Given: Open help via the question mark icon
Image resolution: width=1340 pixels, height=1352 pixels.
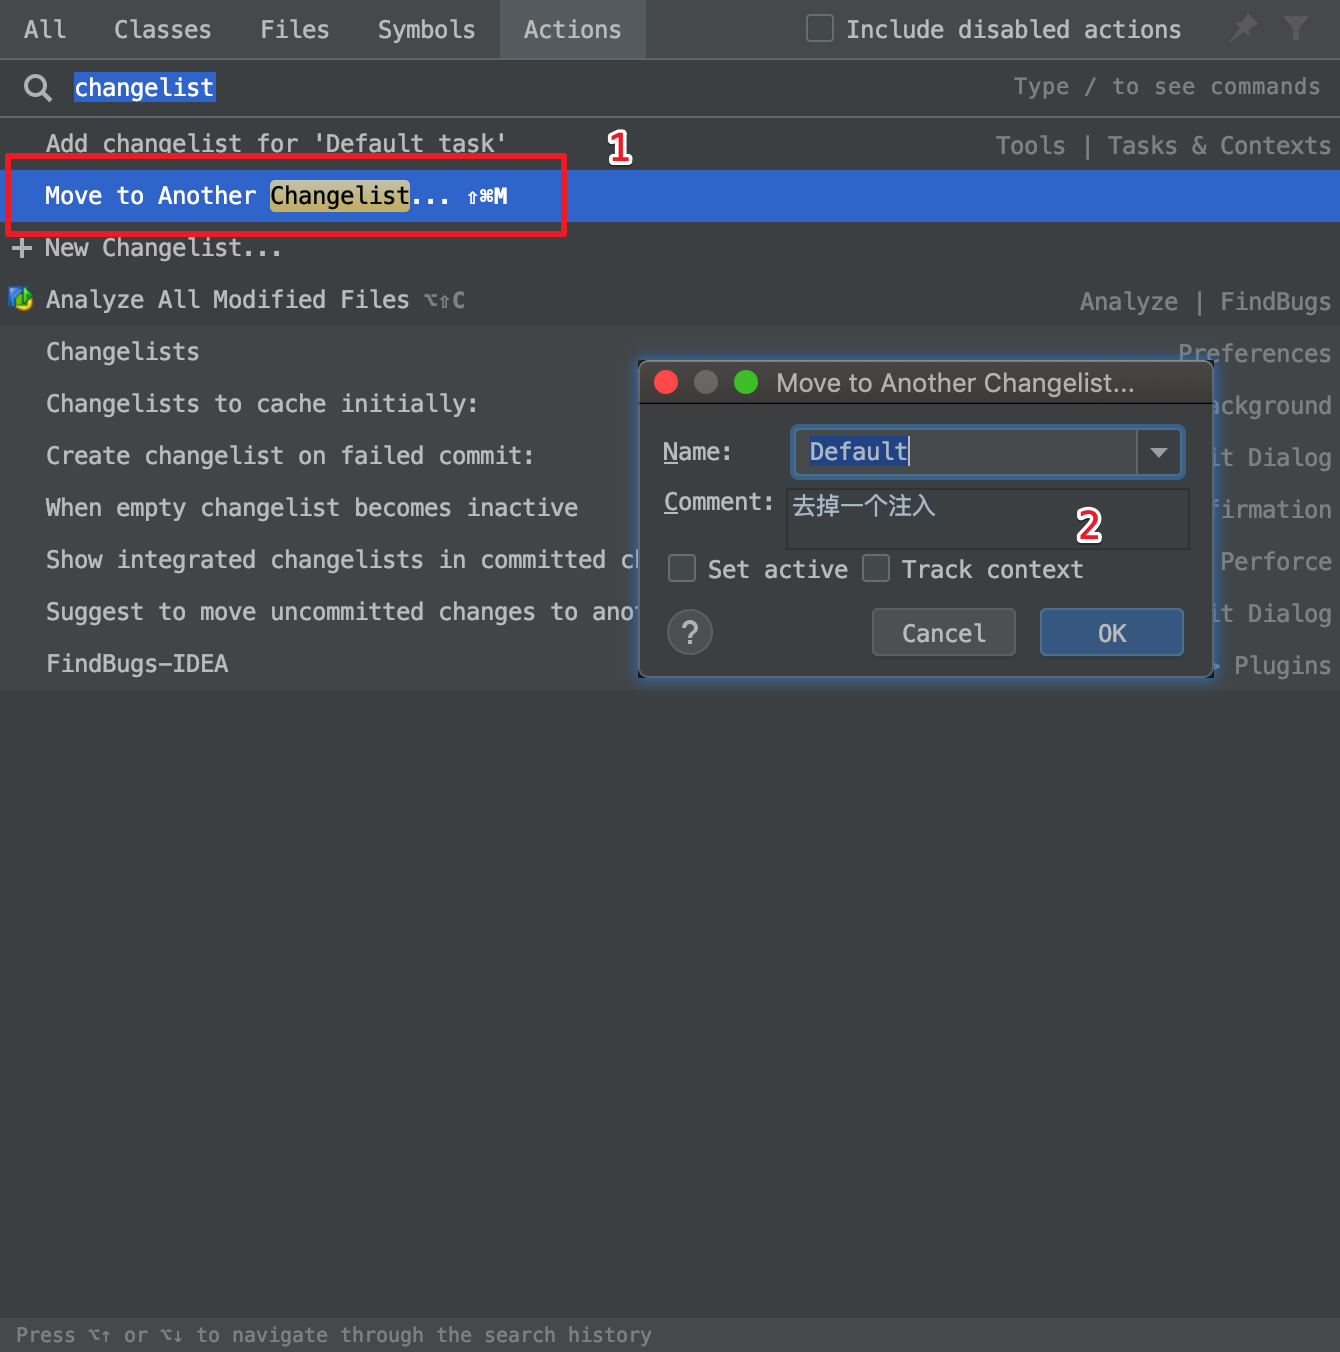Looking at the screenshot, I should coord(689,632).
